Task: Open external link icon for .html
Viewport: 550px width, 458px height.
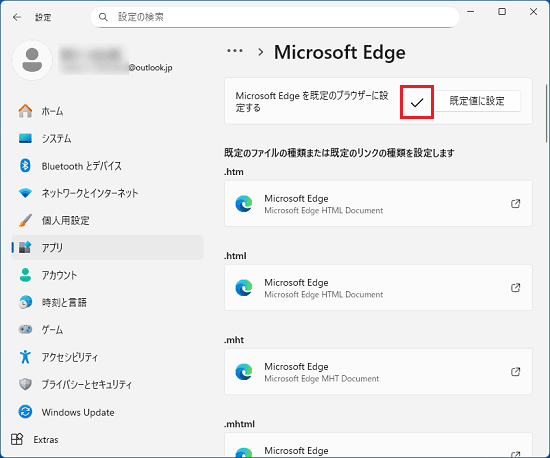Action: point(515,288)
